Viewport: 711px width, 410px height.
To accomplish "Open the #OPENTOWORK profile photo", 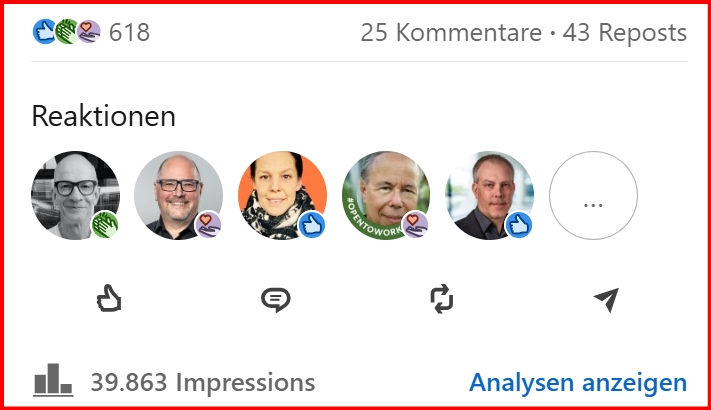I will 386,195.
